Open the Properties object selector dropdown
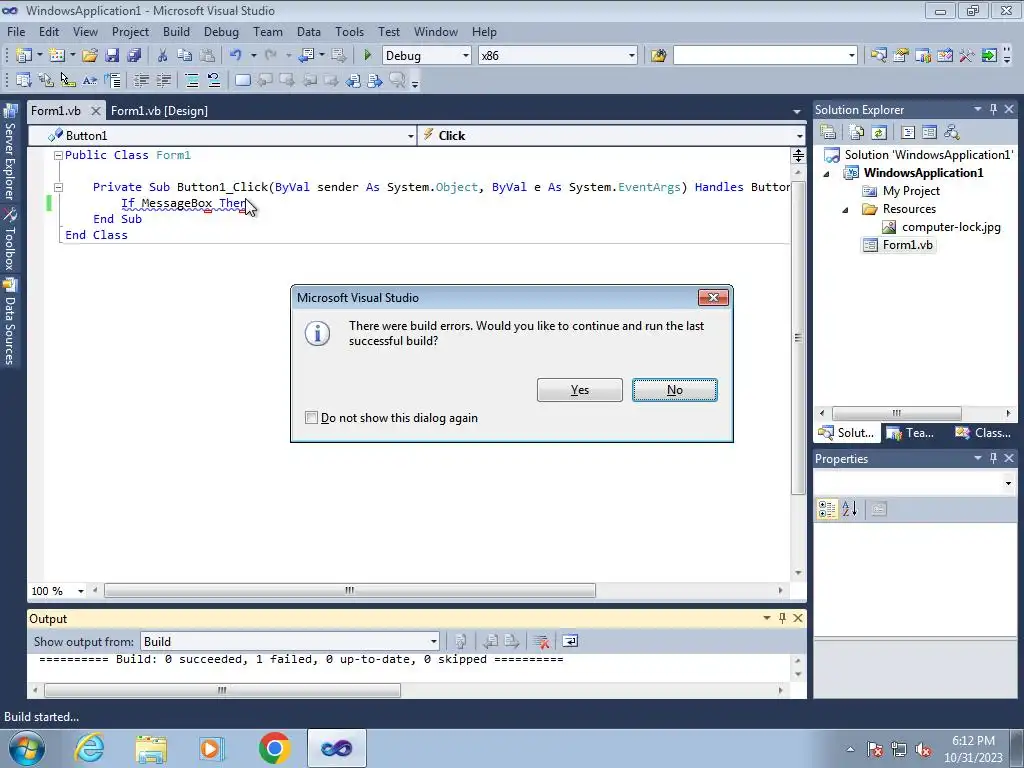1024x768 pixels. [x=1008, y=483]
